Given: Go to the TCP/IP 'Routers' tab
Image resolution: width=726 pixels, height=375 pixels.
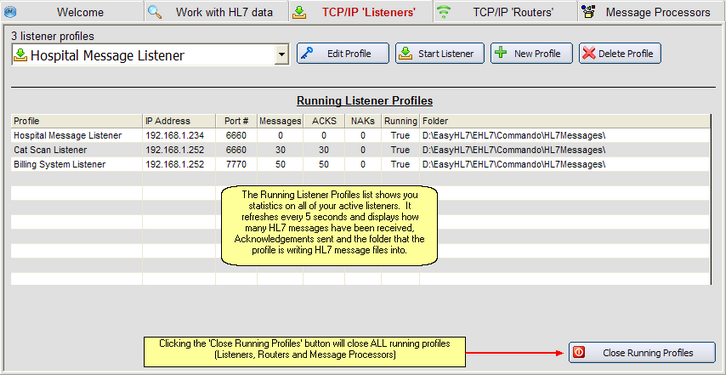Looking at the screenshot, I should point(506,12).
